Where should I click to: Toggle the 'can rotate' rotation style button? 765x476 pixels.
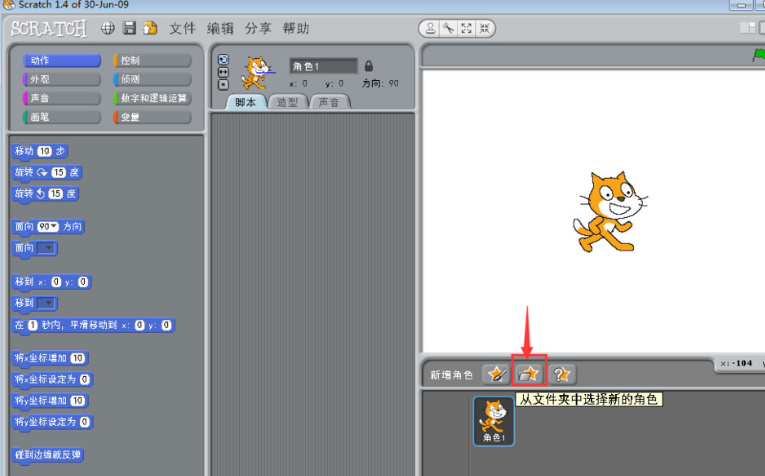223,60
